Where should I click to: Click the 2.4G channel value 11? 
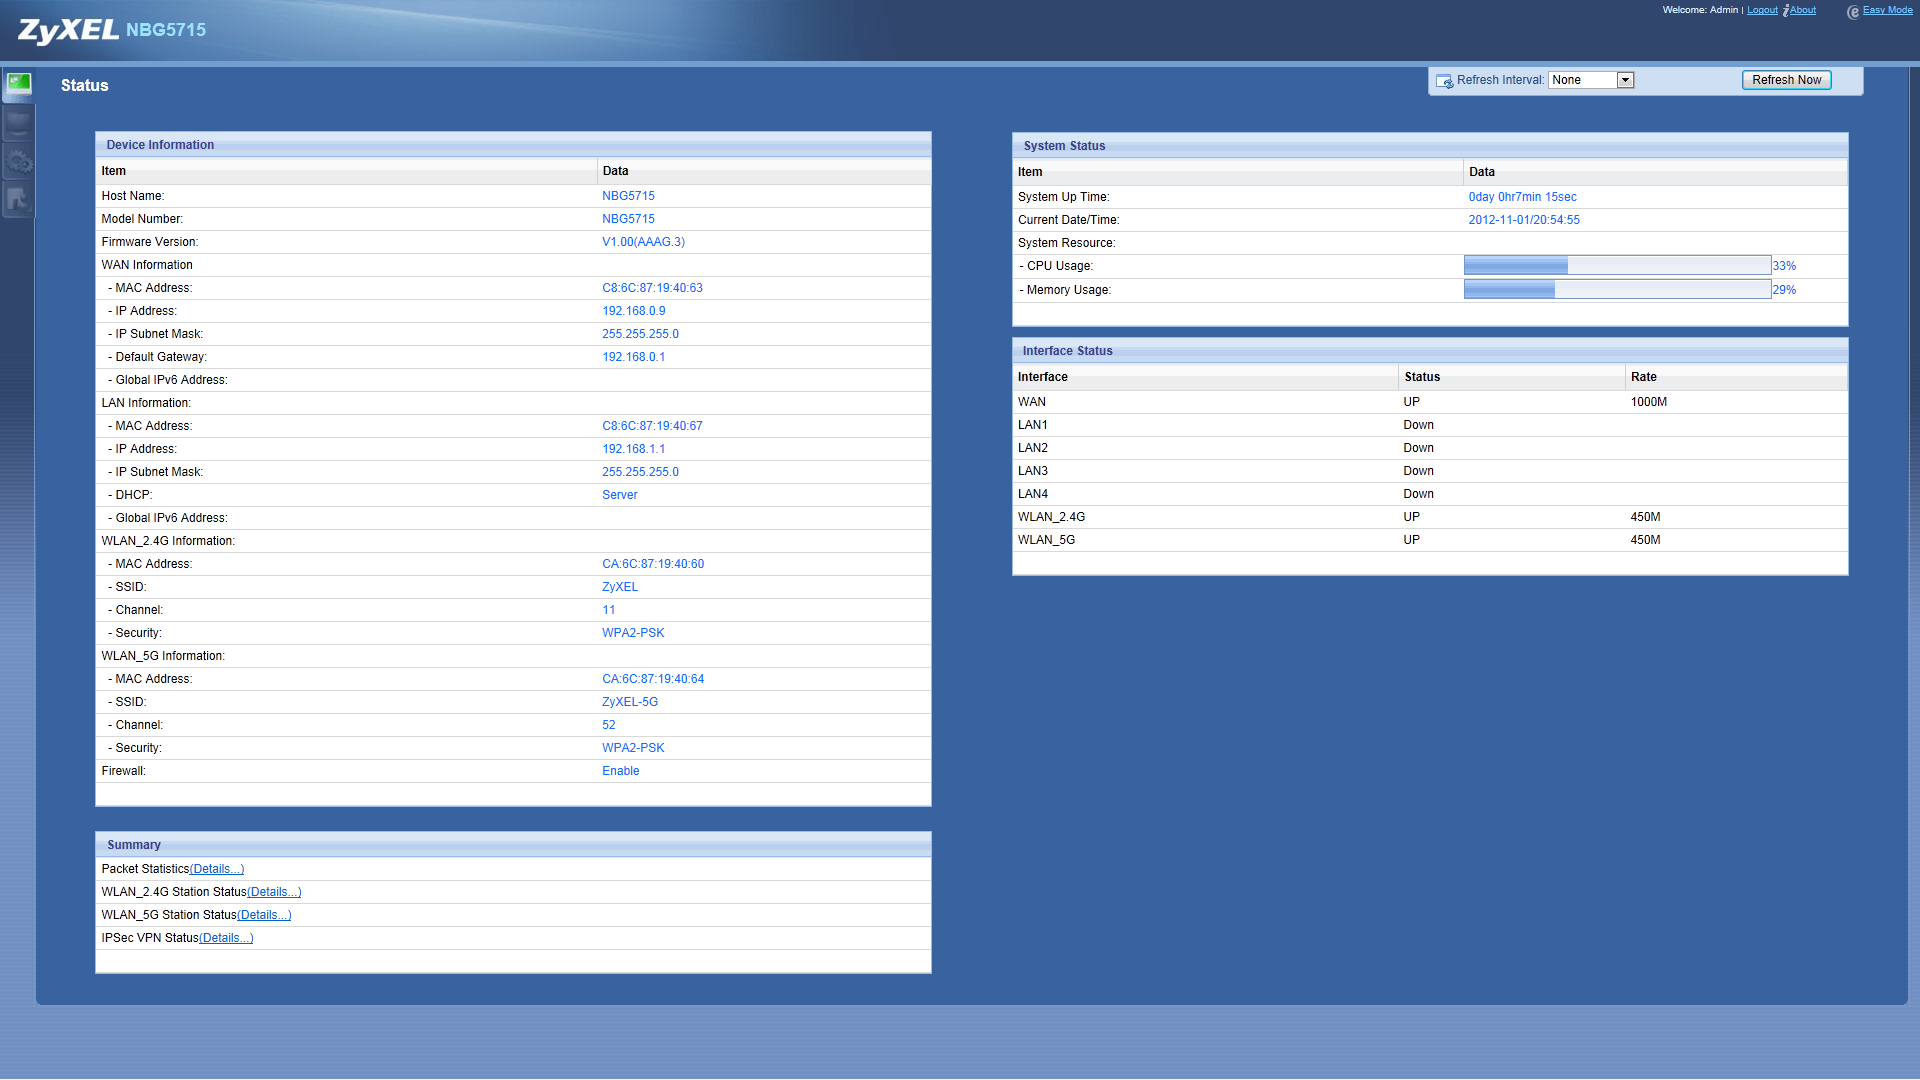(x=609, y=610)
